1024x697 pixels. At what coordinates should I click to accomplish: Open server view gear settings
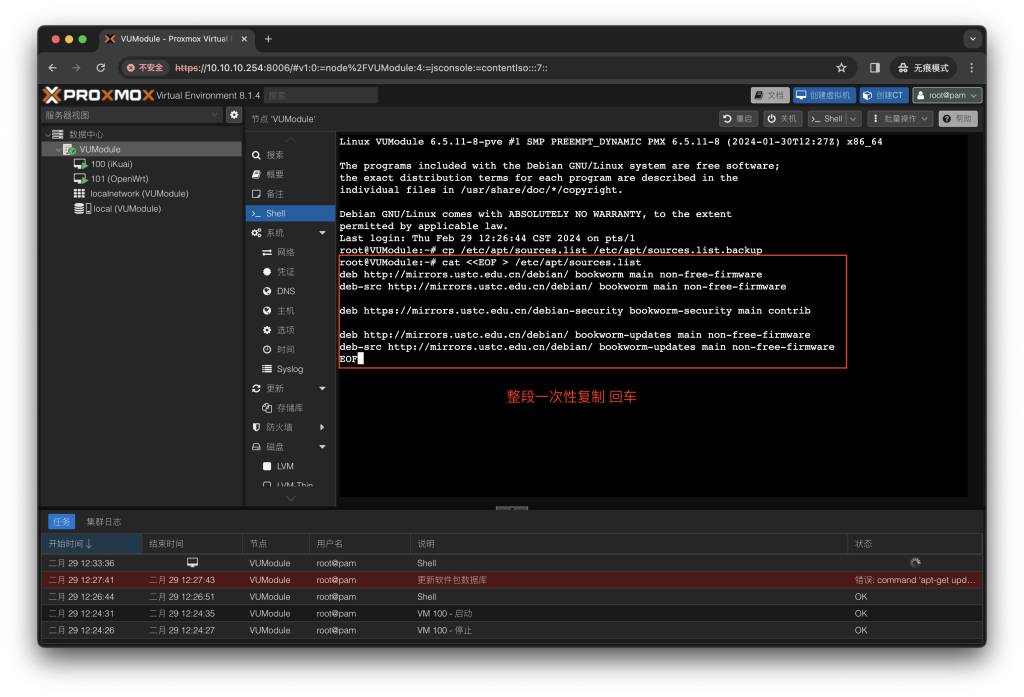(234, 115)
